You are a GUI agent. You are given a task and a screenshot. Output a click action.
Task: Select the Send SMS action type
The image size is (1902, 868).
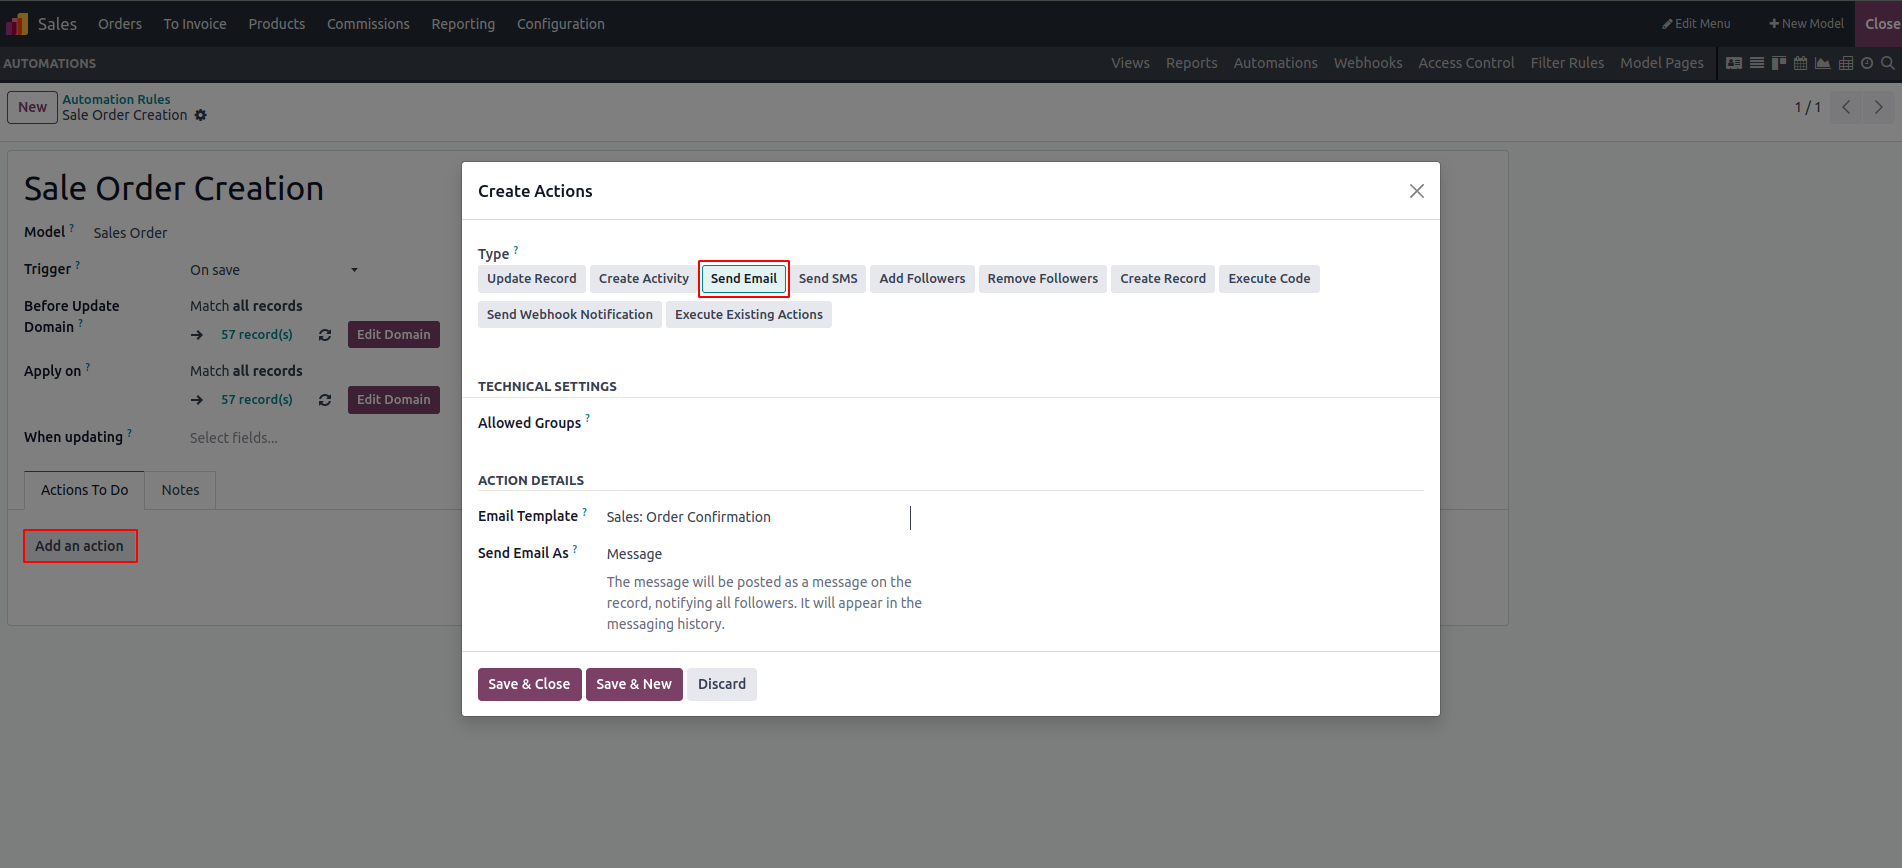828,279
